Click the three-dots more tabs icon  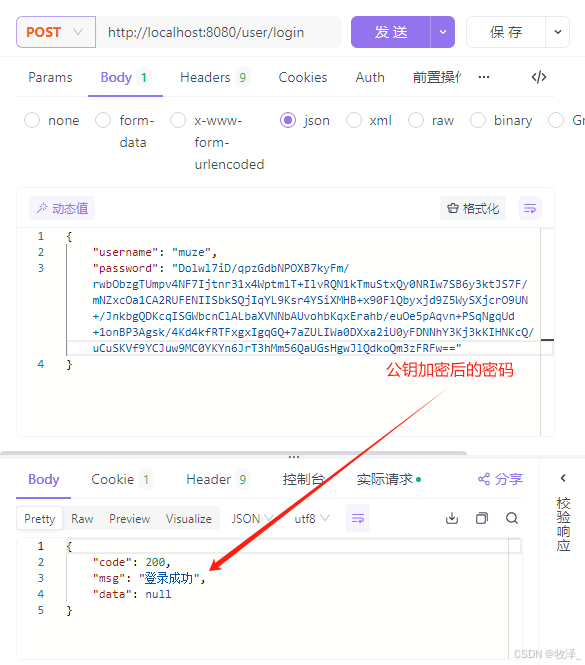tap(484, 77)
